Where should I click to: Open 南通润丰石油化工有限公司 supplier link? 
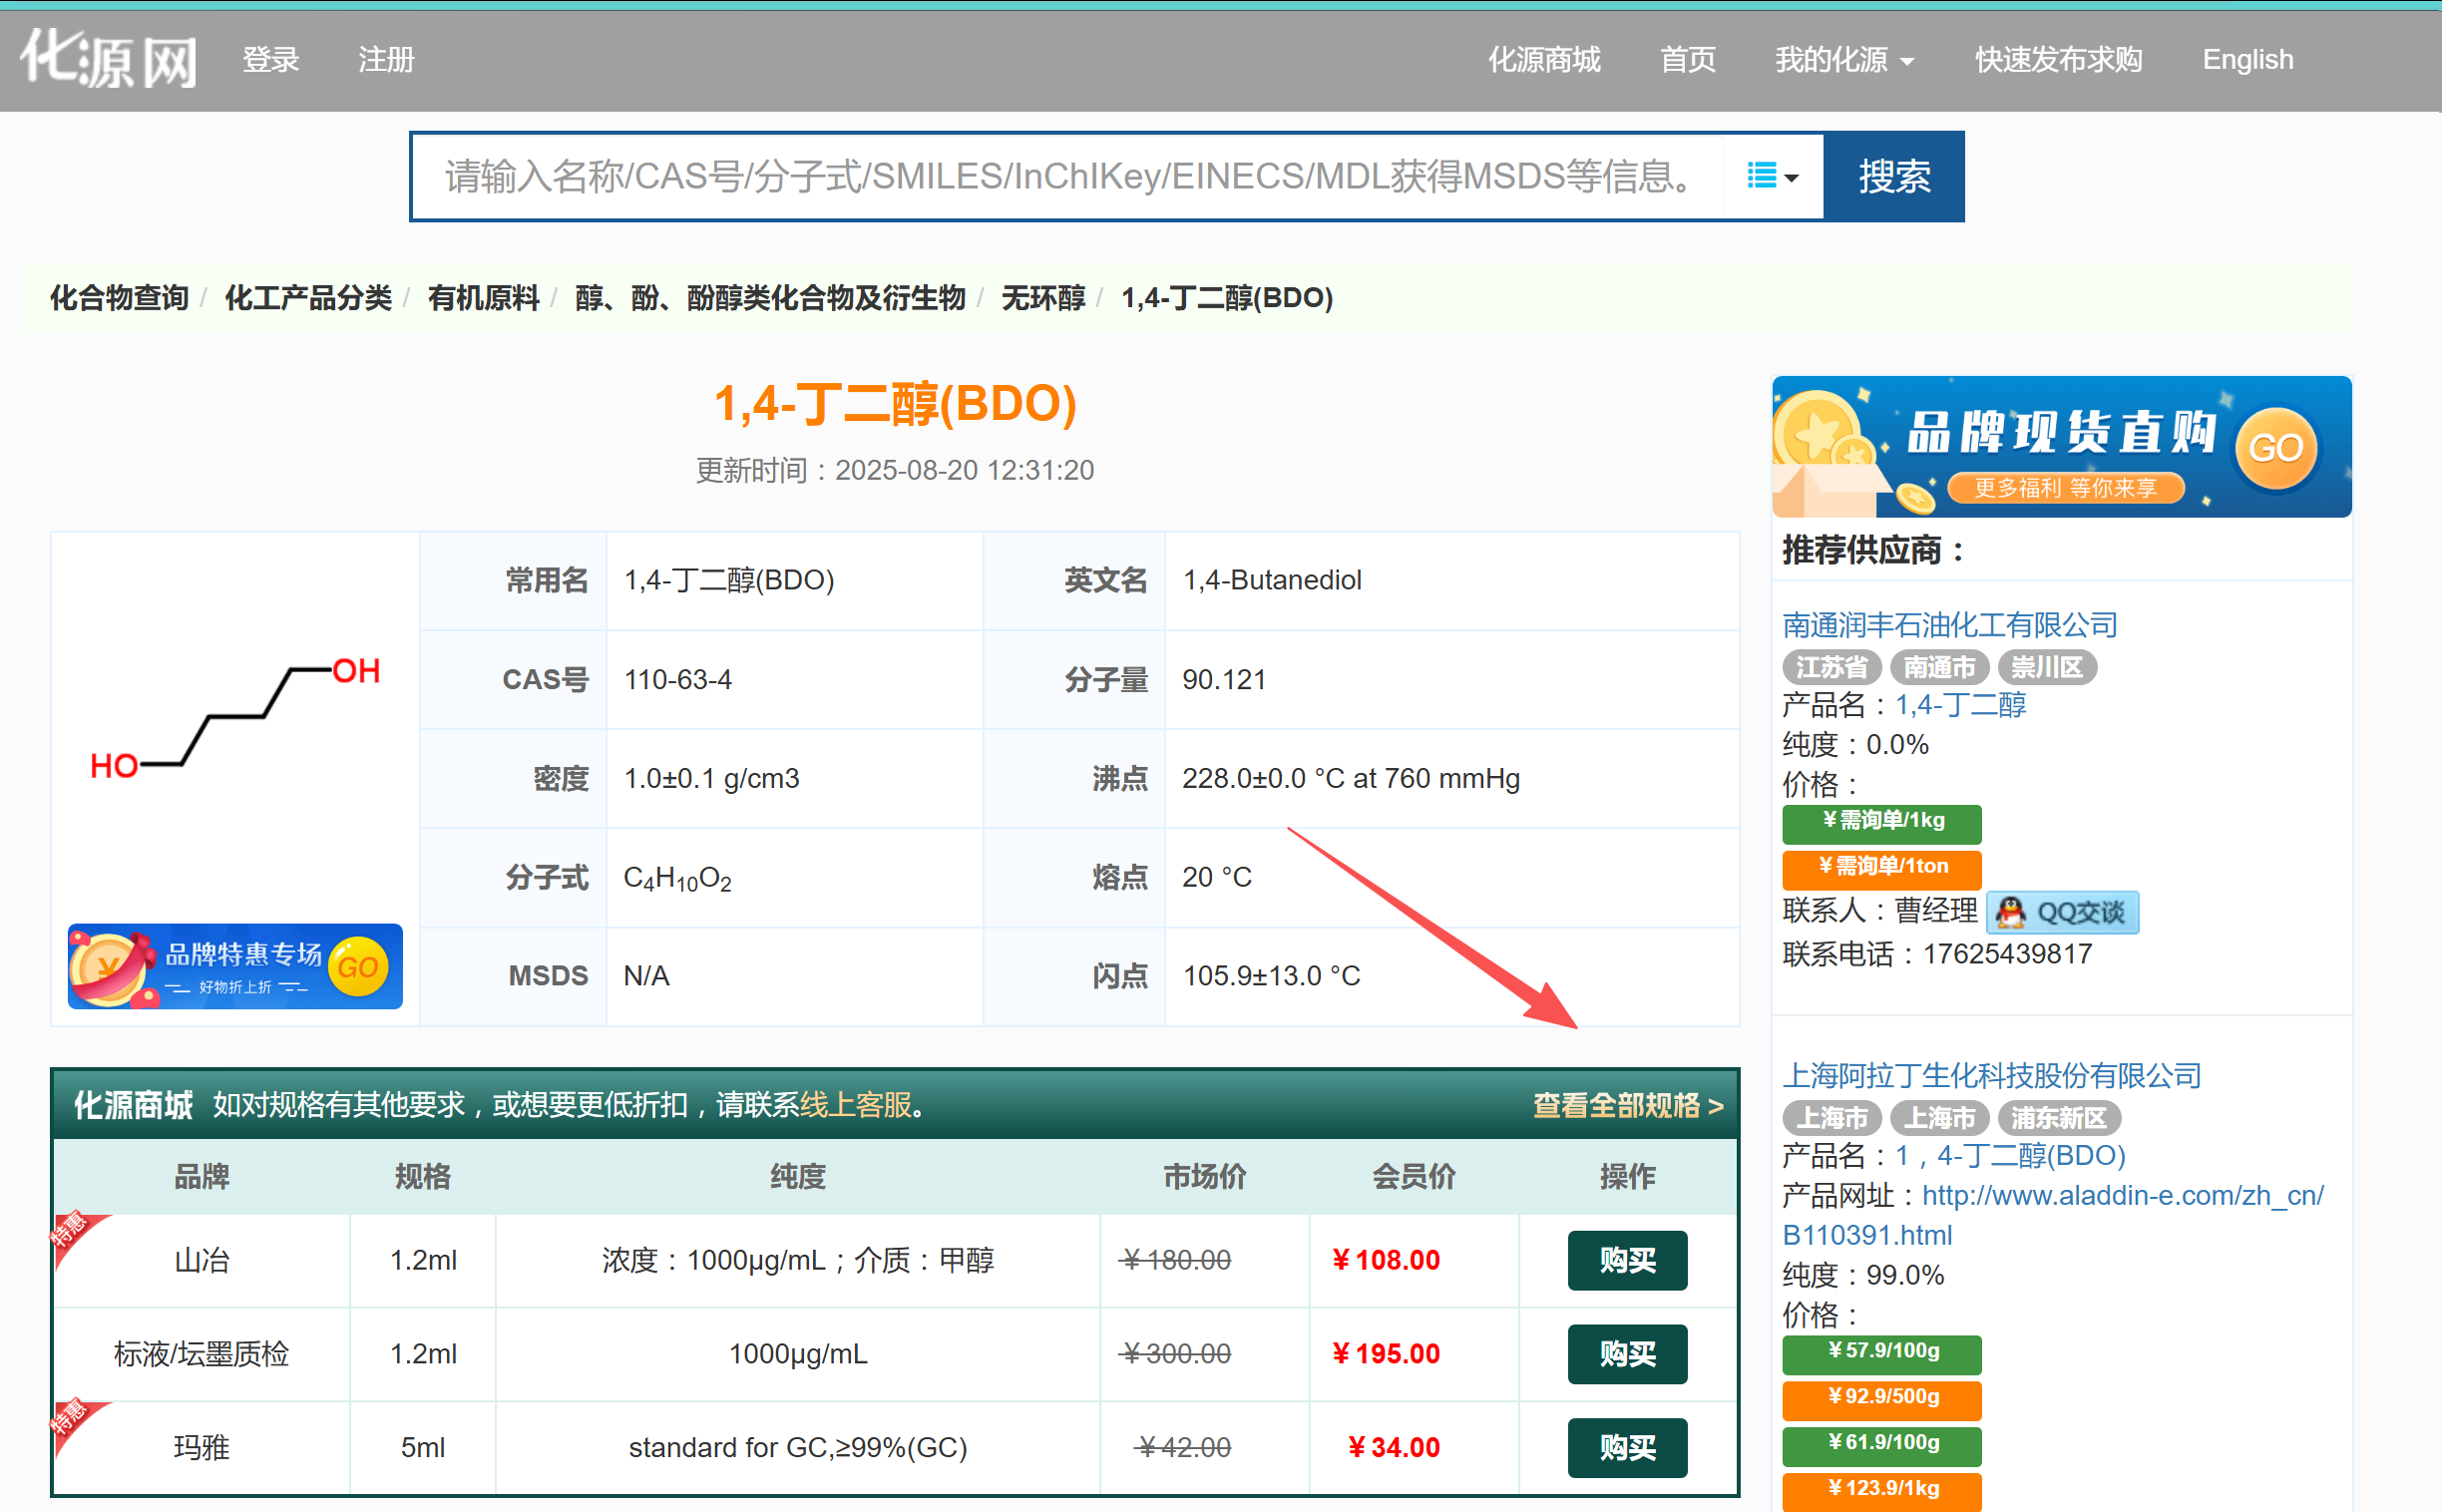point(1949,625)
